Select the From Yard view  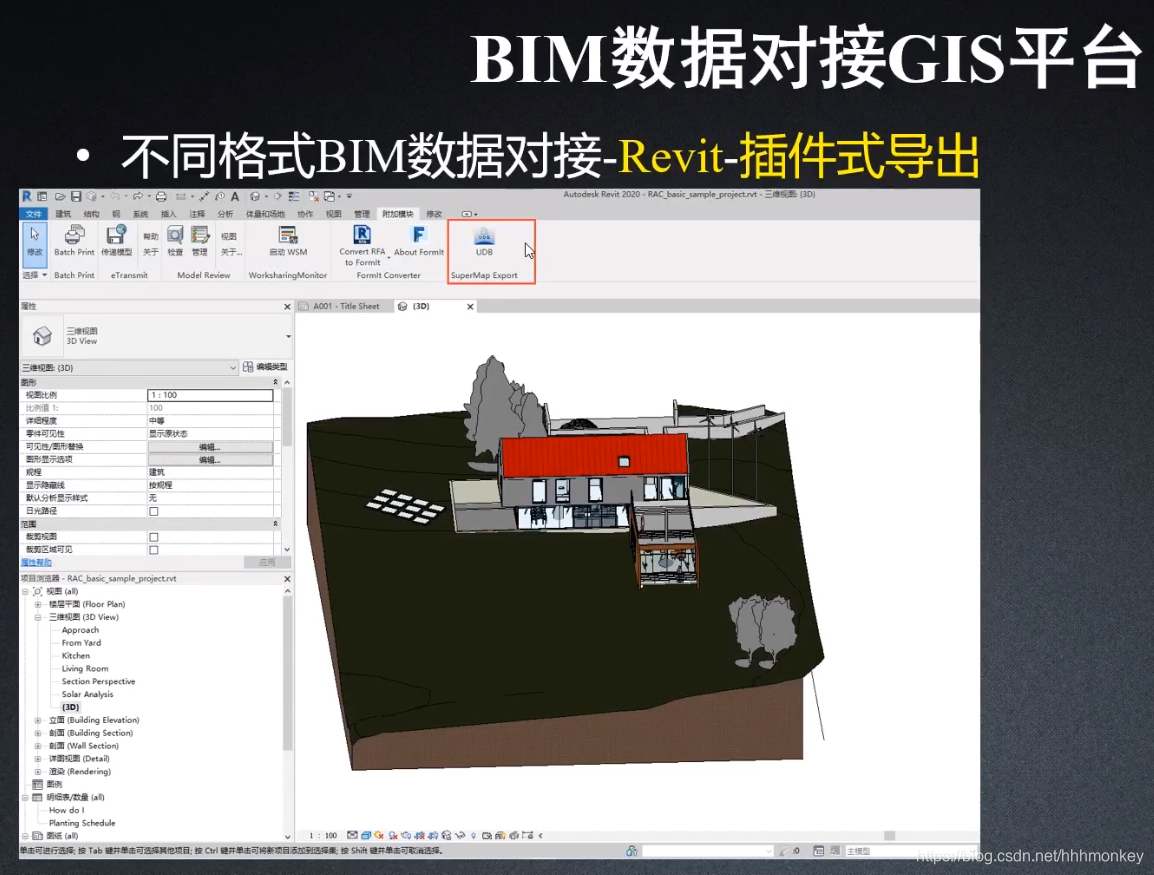[81, 642]
